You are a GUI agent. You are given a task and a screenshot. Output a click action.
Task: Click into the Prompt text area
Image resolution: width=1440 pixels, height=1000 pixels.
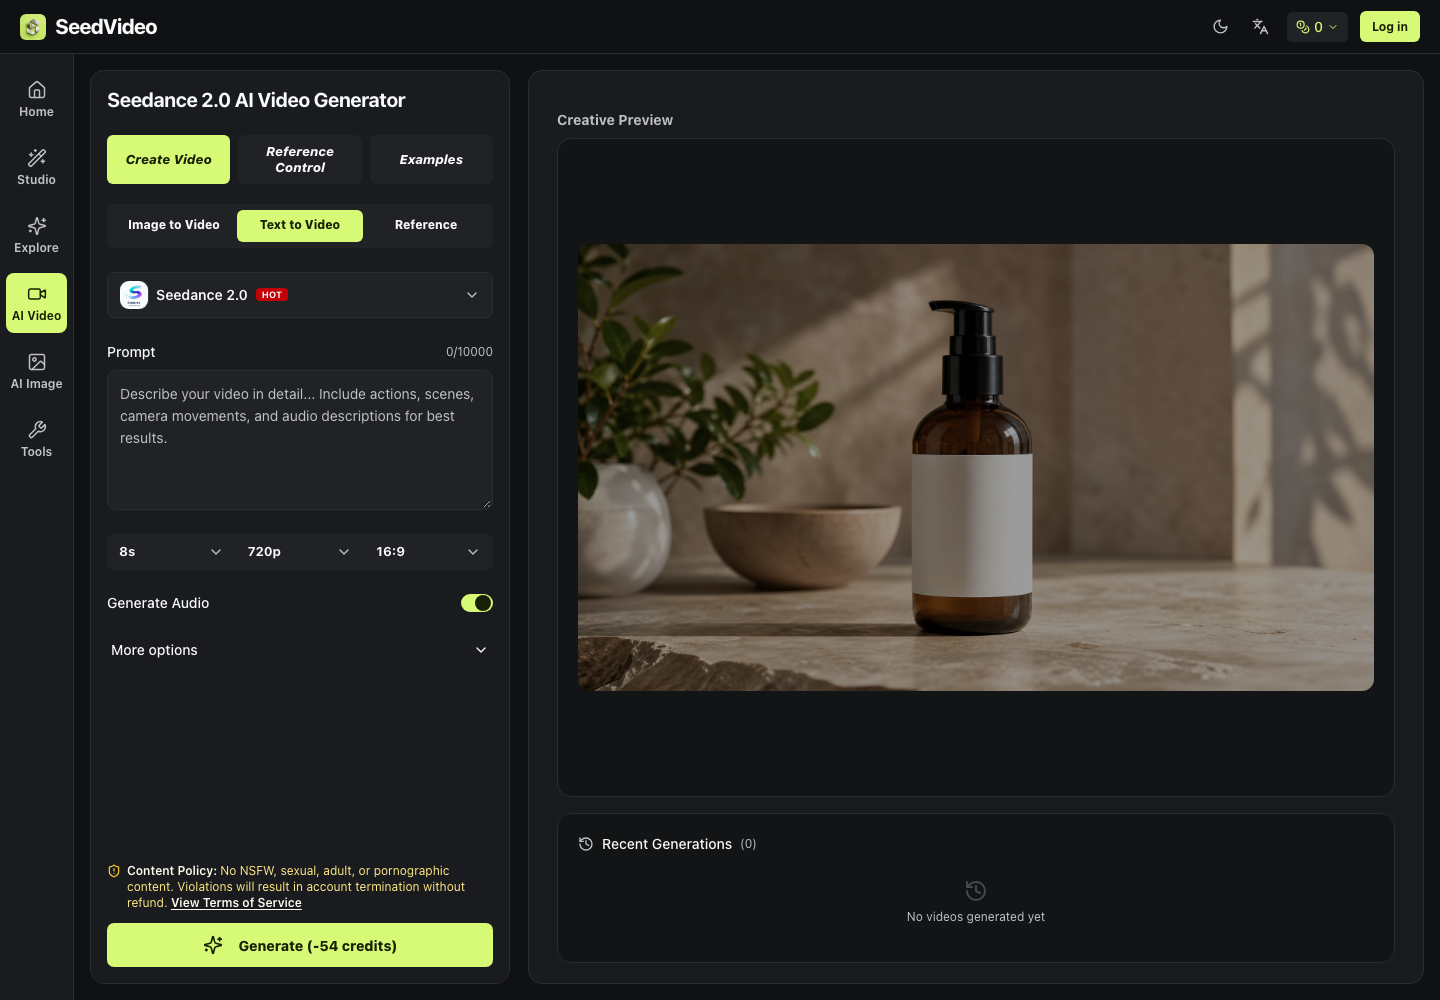click(300, 440)
